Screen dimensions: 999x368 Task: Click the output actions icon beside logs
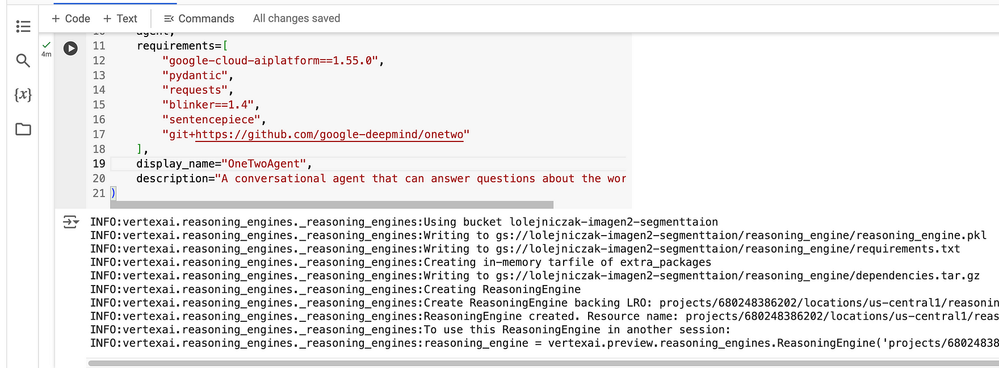coord(70,222)
